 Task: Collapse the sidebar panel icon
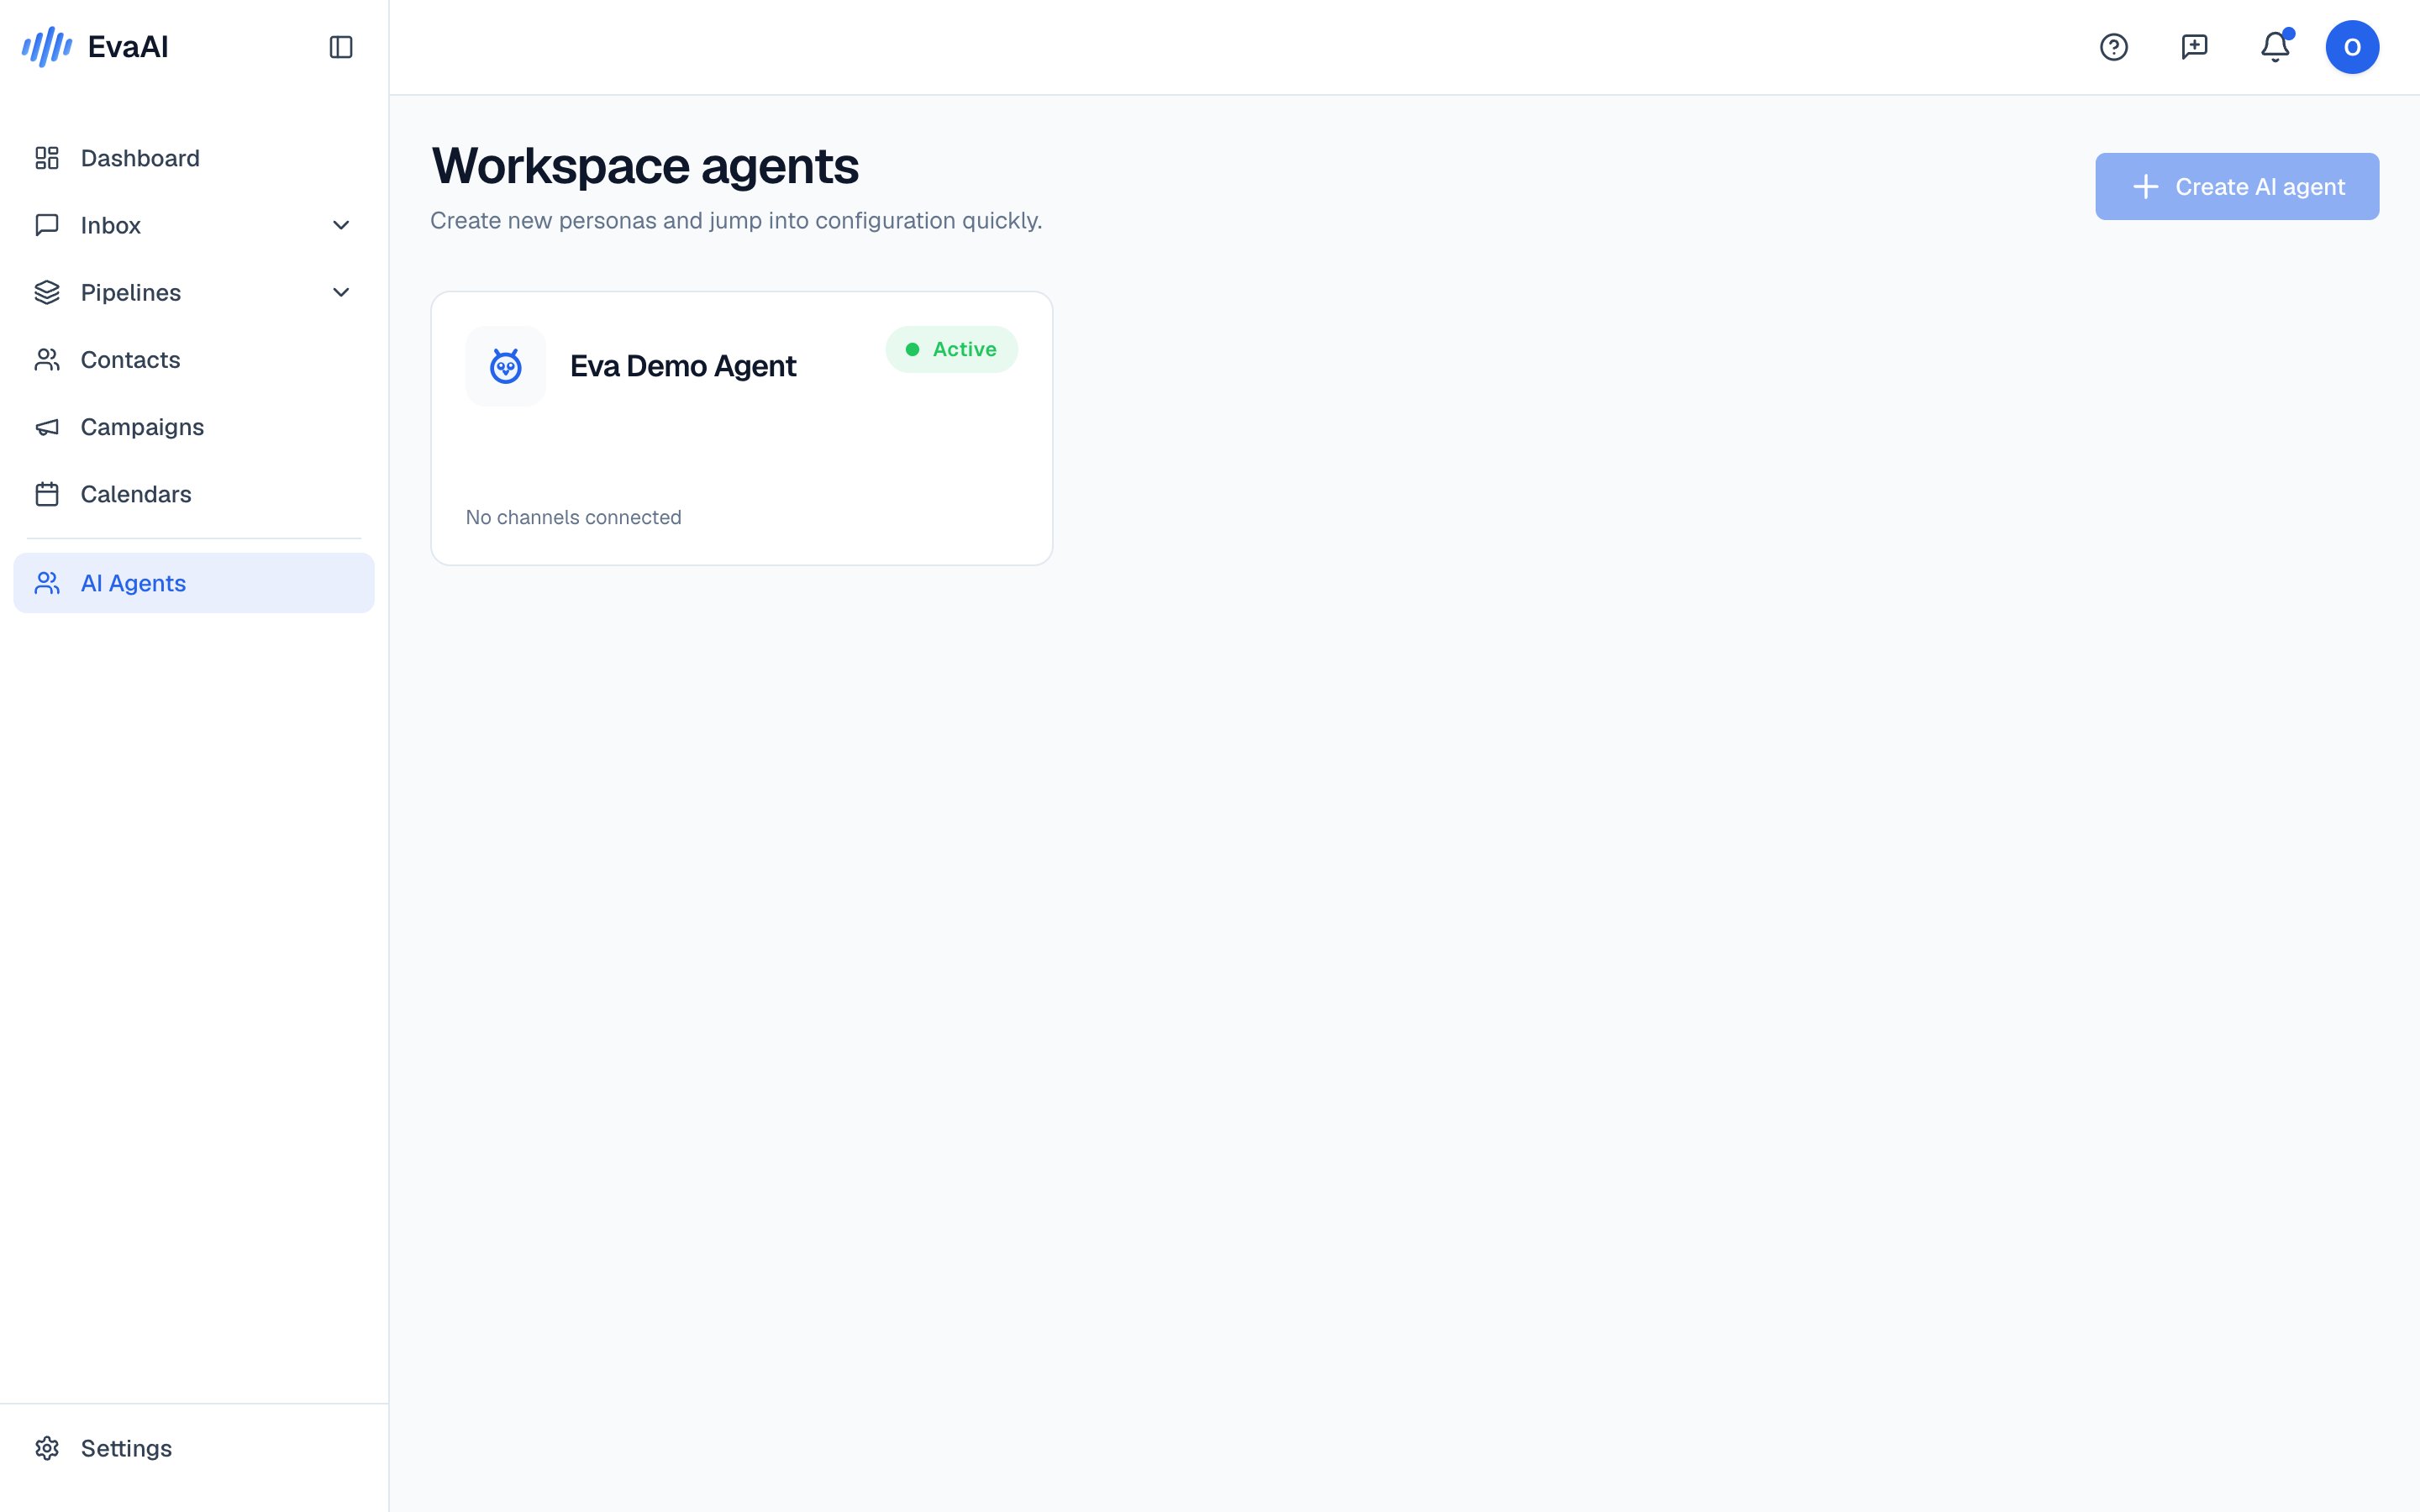pos(341,47)
